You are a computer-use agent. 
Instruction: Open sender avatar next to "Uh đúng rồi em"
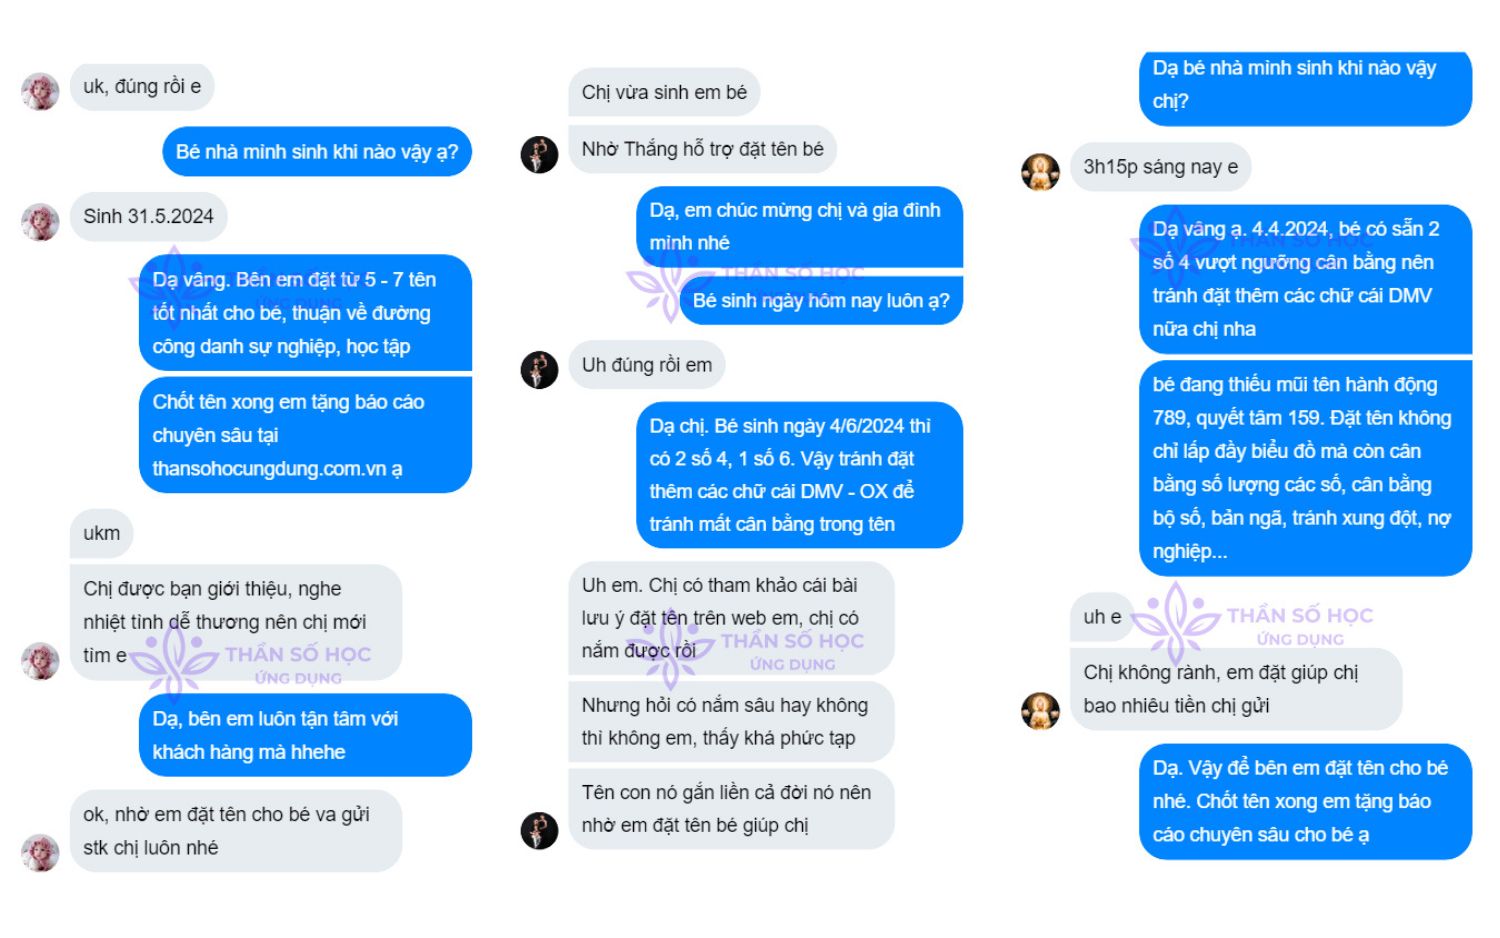point(539,369)
